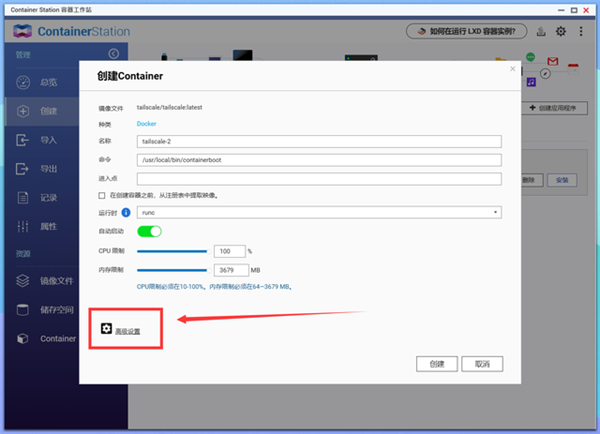Toggle the 自动启动 auto-start switch
The width and height of the screenshot is (600, 434).
tap(150, 231)
